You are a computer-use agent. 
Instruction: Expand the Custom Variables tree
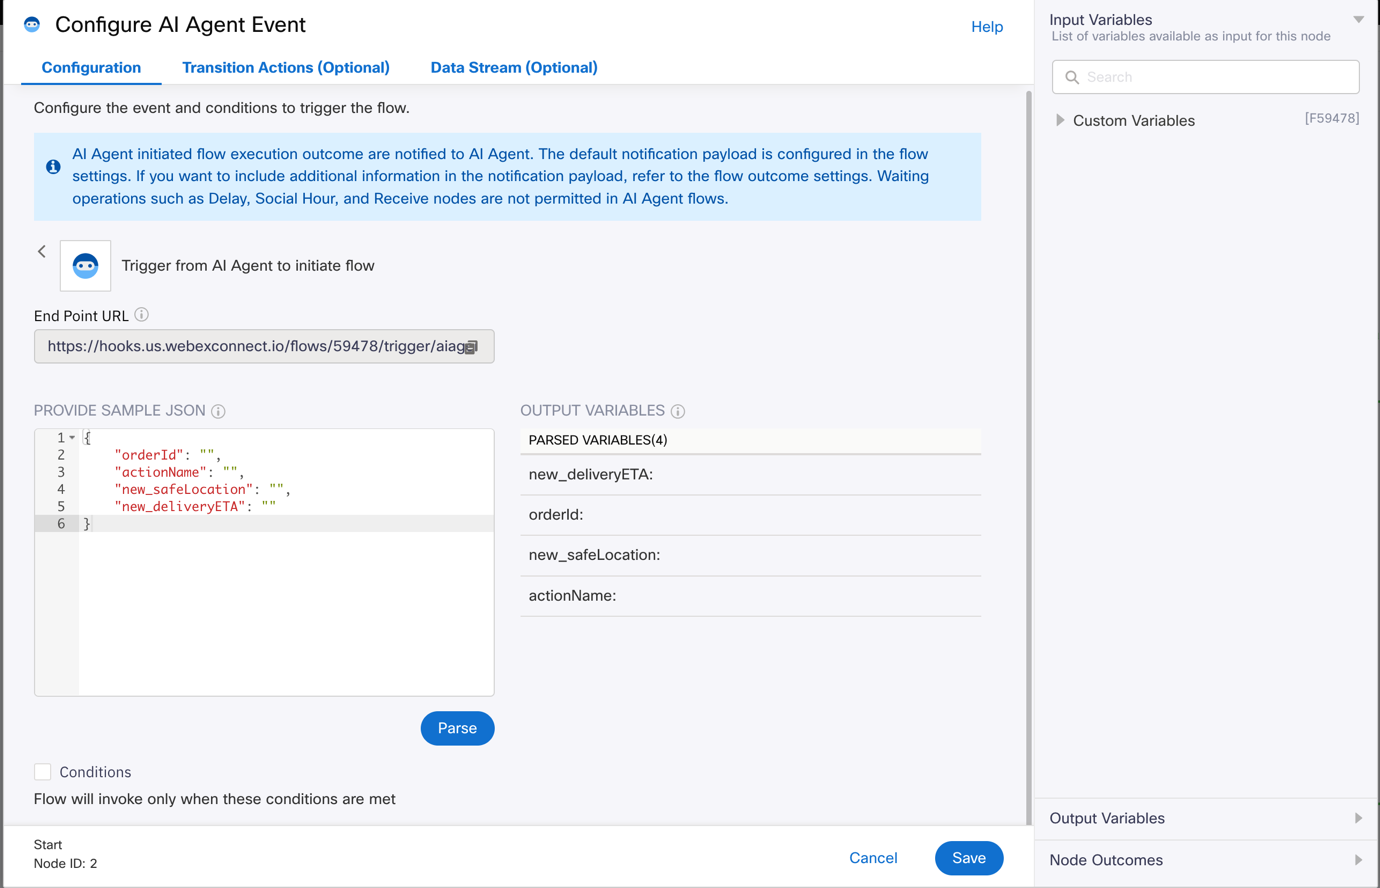(x=1060, y=121)
